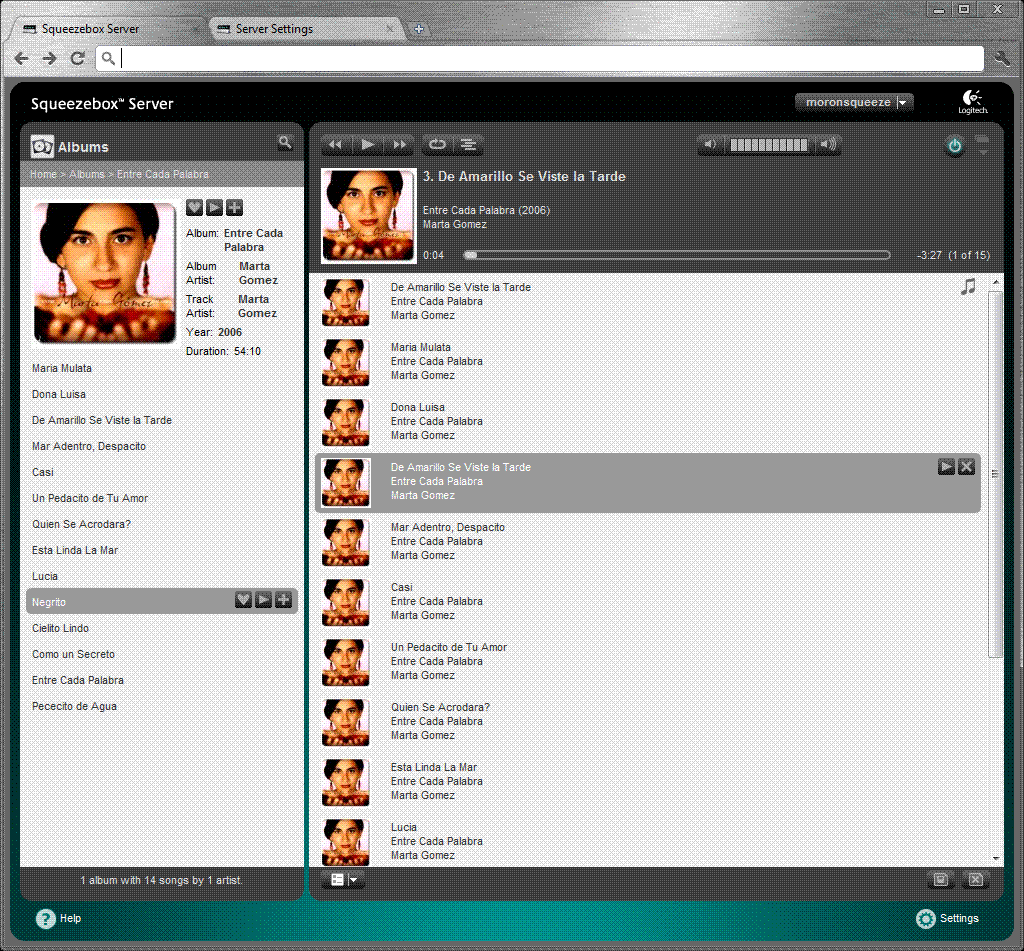Toggle player power button
Image resolution: width=1024 pixels, height=951 pixels.
954,146
